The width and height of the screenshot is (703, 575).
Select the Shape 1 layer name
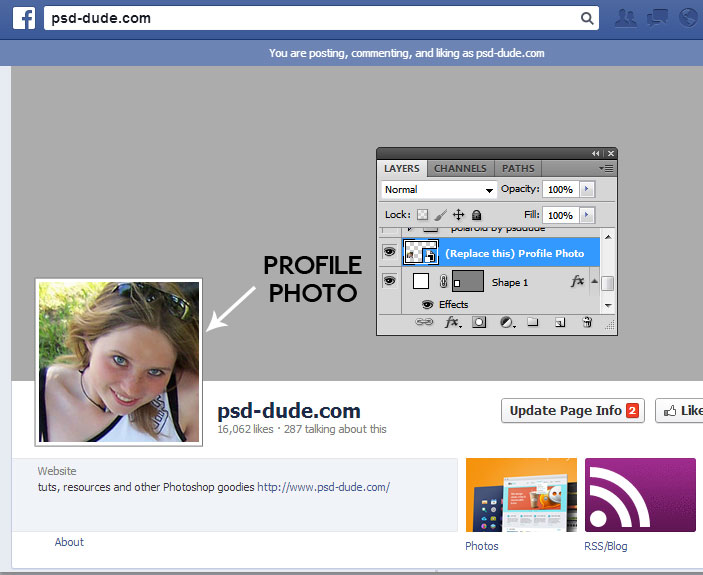coord(510,282)
